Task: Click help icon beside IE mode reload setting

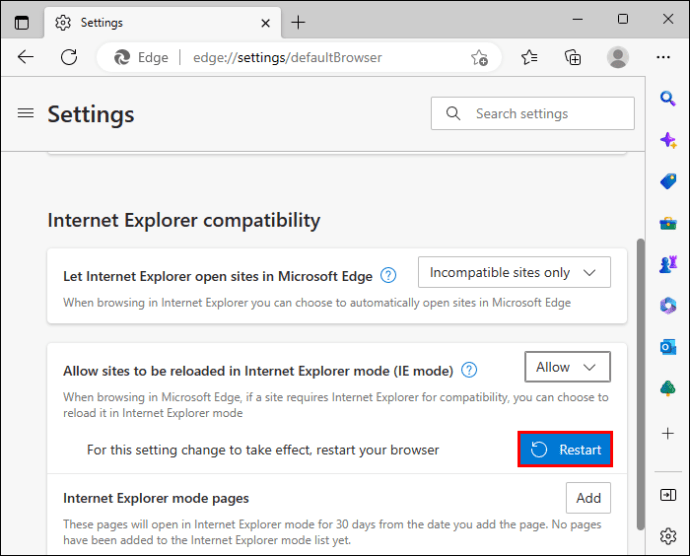Action: pos(469,370)
